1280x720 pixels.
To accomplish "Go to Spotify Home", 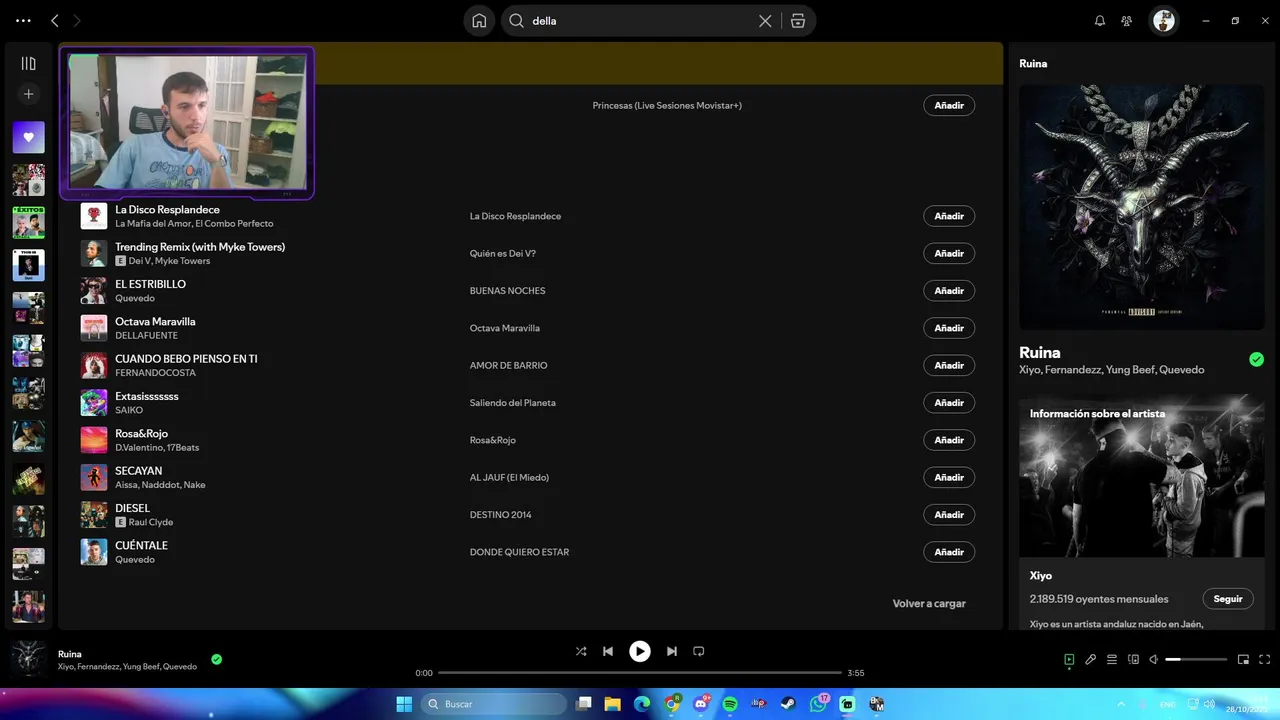I will tap(479, 21).
